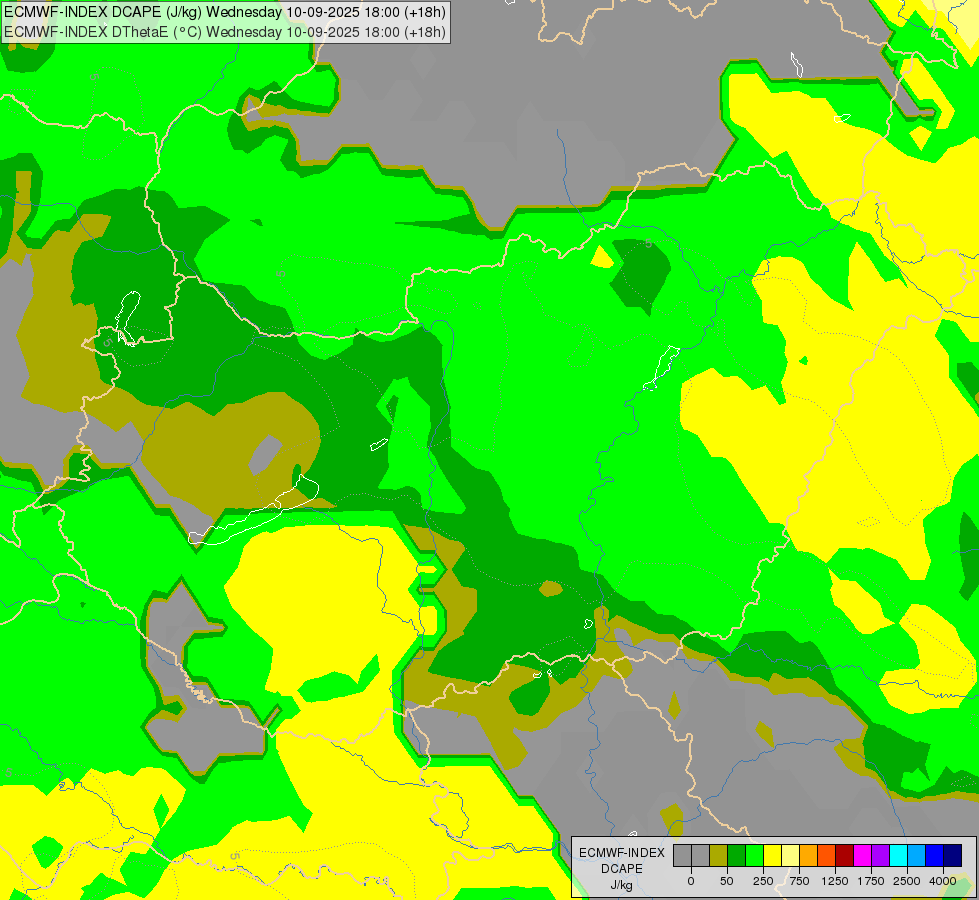The width and height of the screenshot is (979, 900).
Task: Click the legend value 0
Action: tap(691, 881)
